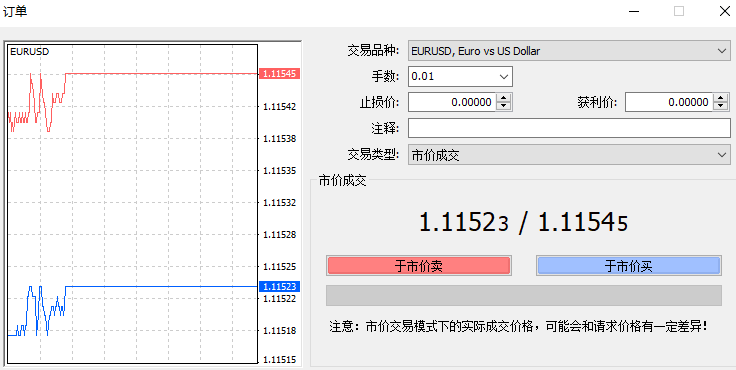
Task: Click the 1.11538 axis price label
Action: 280,139
